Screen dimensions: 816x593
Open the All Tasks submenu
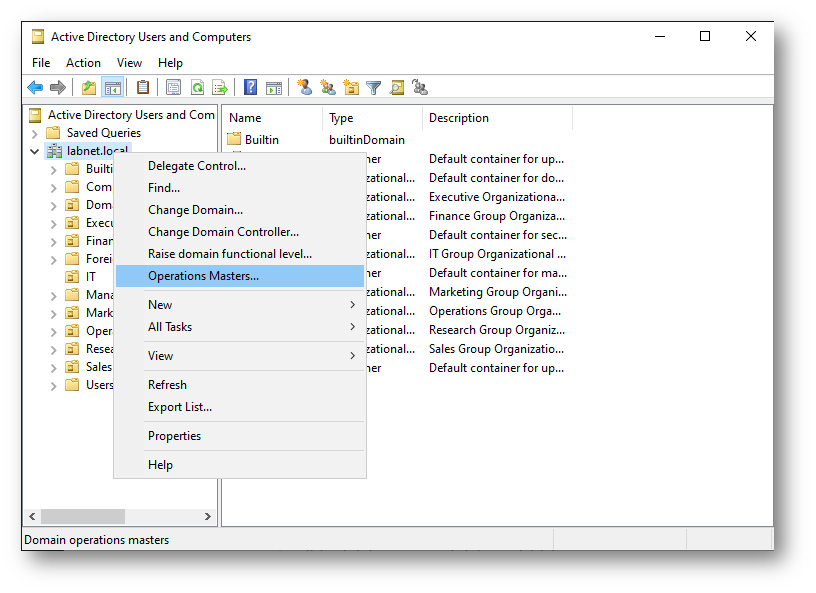[240, 327]
